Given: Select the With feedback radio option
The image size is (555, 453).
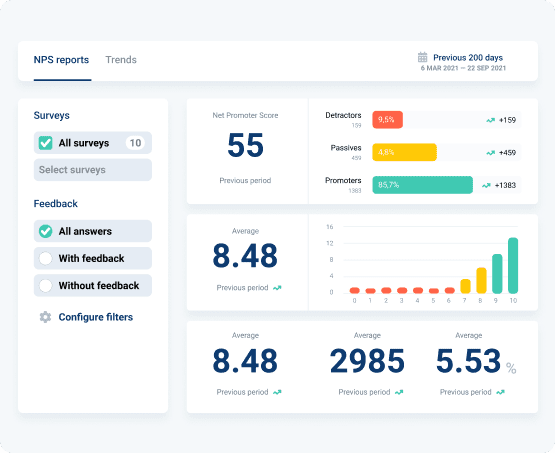Looking at the screenshot, I should (x=46, y=258).
